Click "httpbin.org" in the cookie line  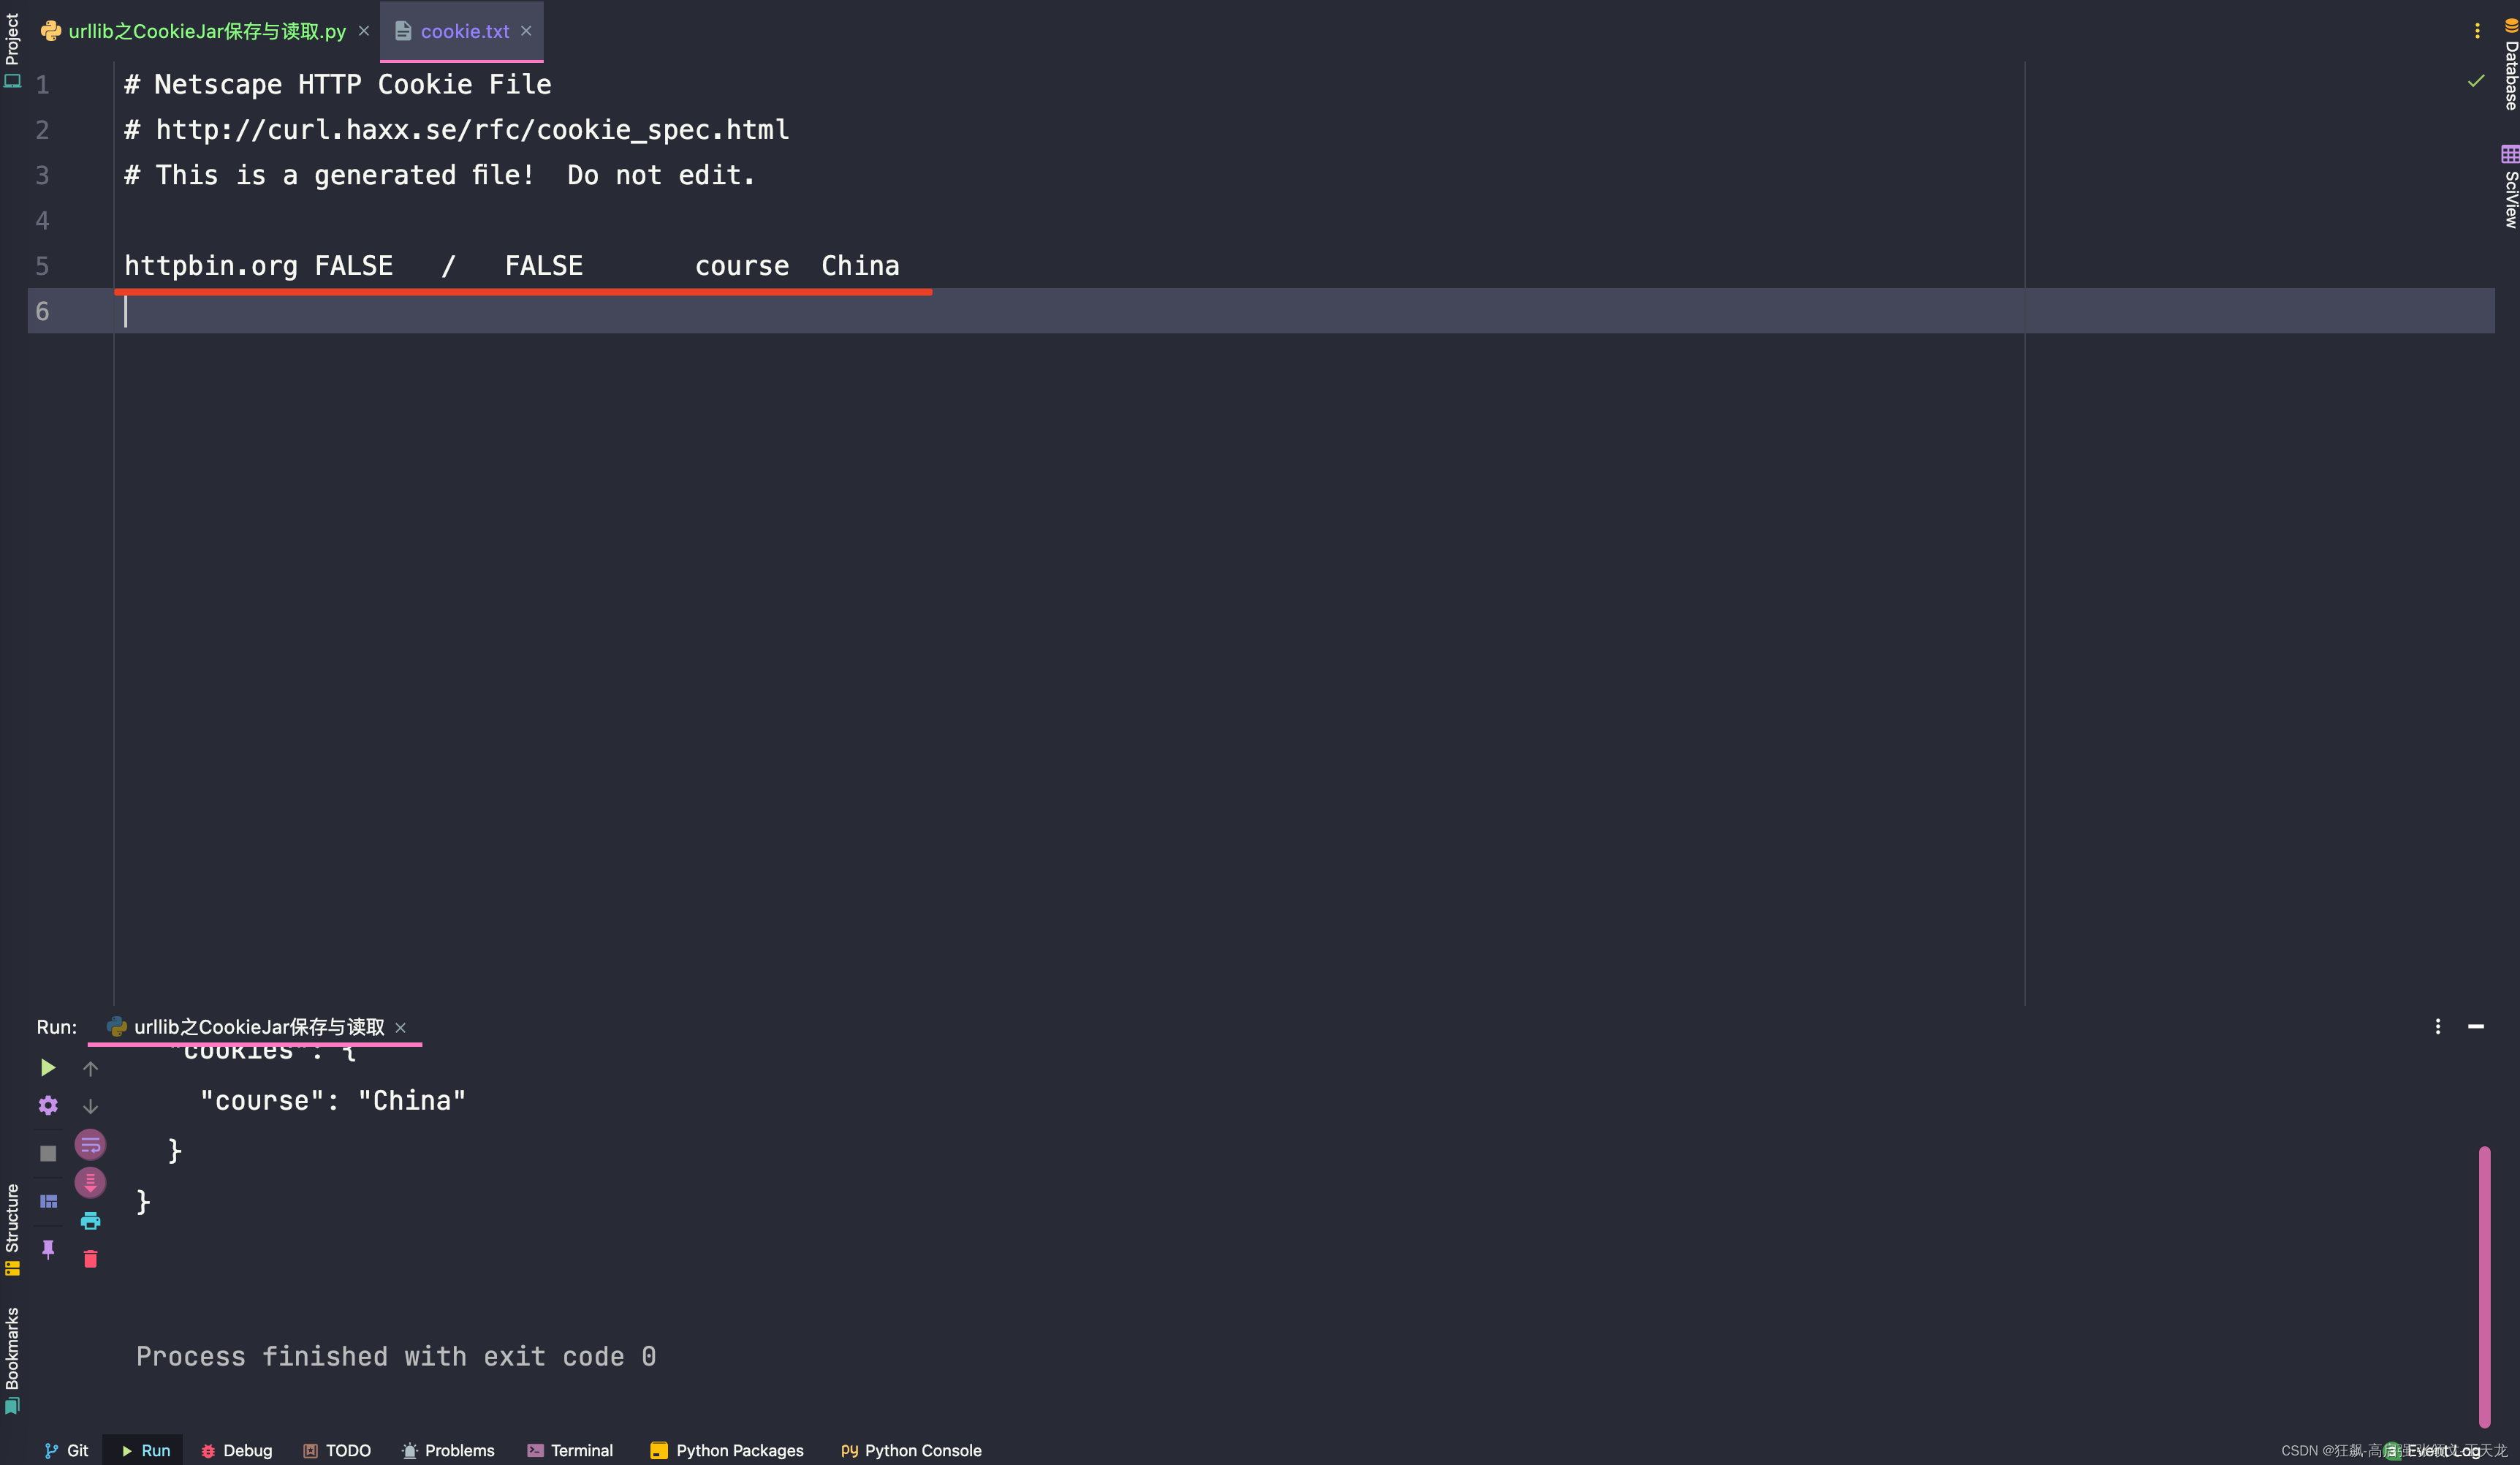click(211, 266)
